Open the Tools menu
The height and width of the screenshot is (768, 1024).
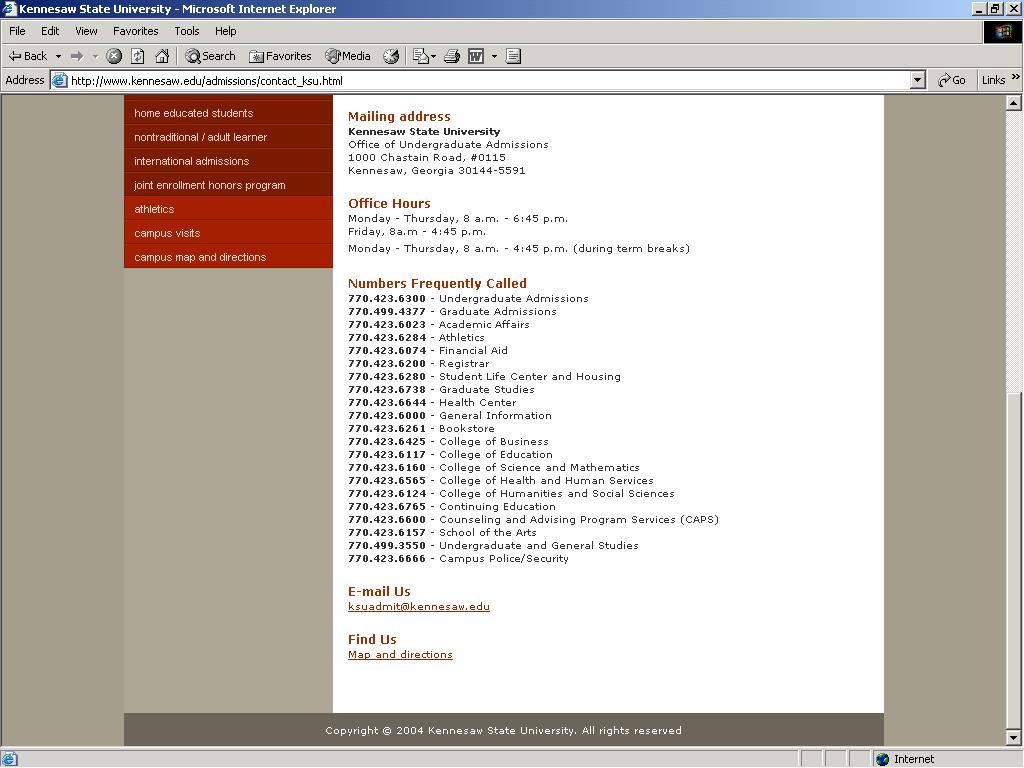coord(187,31)
